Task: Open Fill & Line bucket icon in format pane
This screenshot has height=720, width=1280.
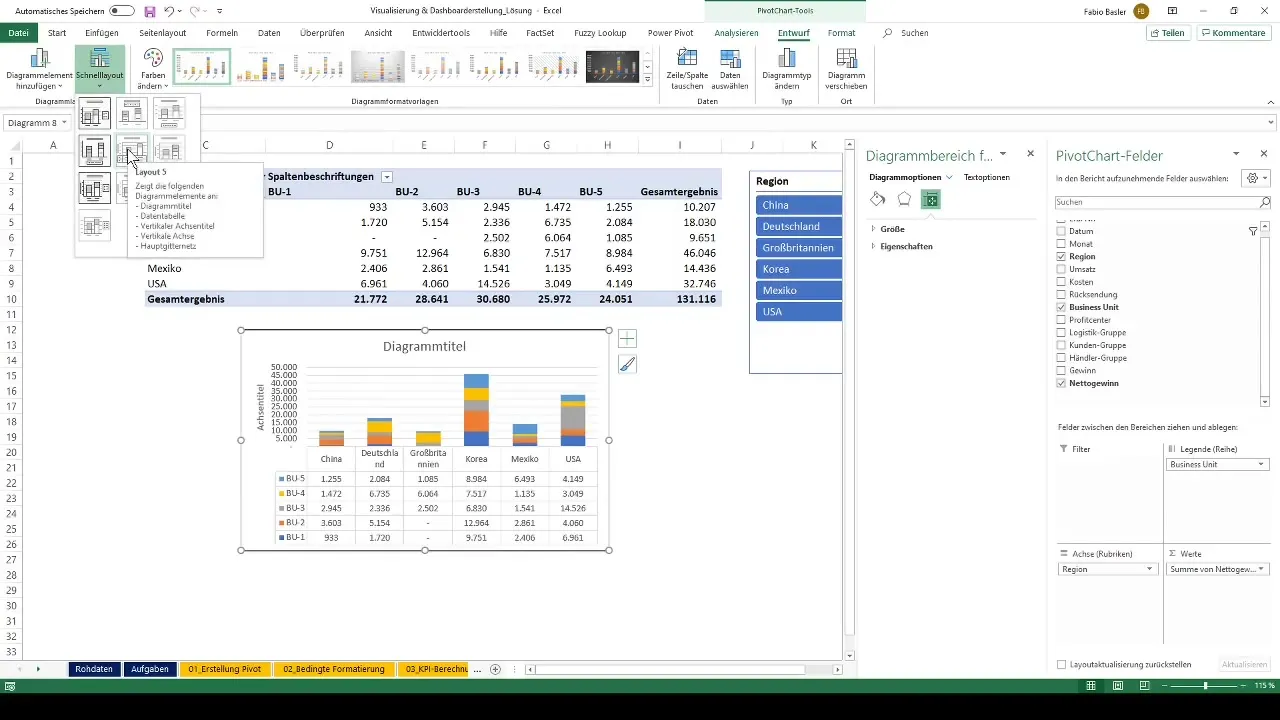Action: (x=878, y=199)
